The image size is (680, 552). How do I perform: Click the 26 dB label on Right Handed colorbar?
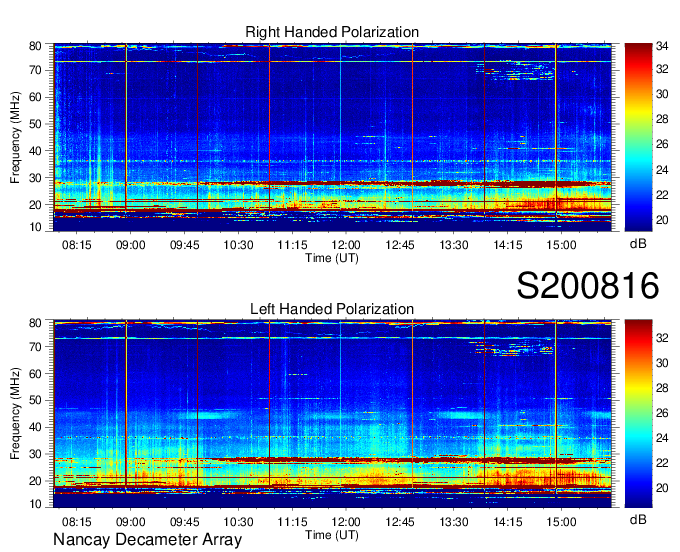point(662,144)
